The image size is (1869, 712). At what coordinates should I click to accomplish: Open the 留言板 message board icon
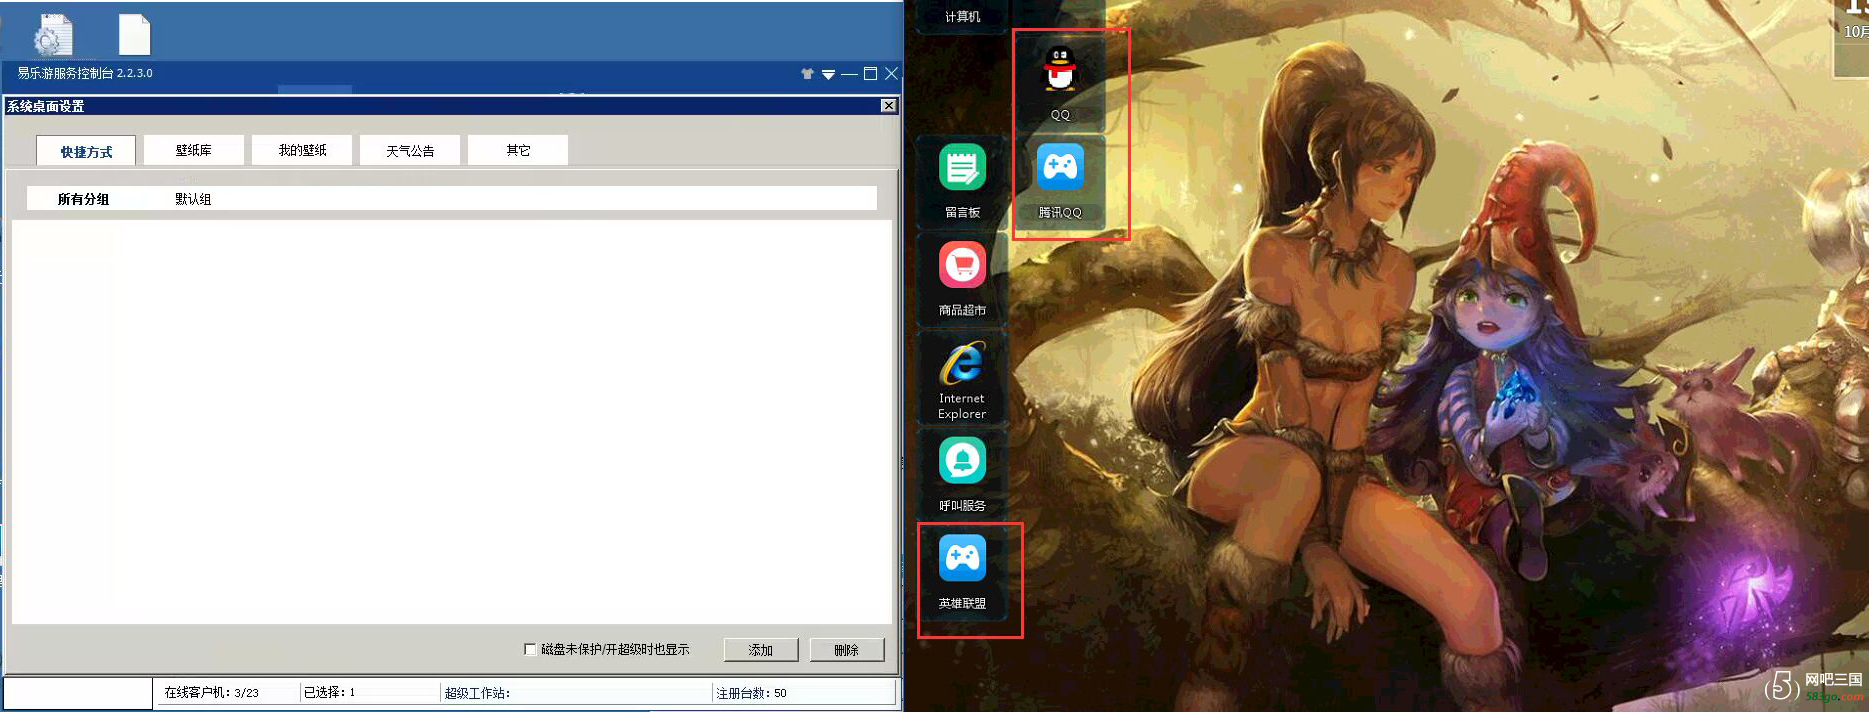click(x=962, y=168)
